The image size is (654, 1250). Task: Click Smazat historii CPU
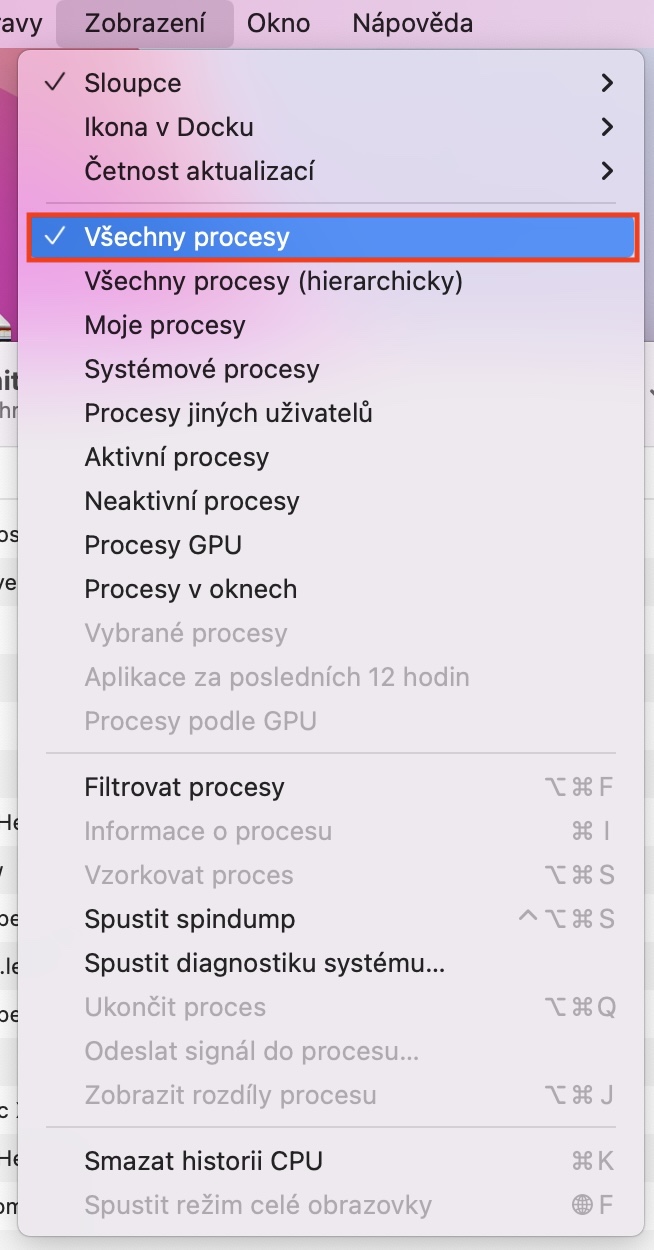(203, 1161)
